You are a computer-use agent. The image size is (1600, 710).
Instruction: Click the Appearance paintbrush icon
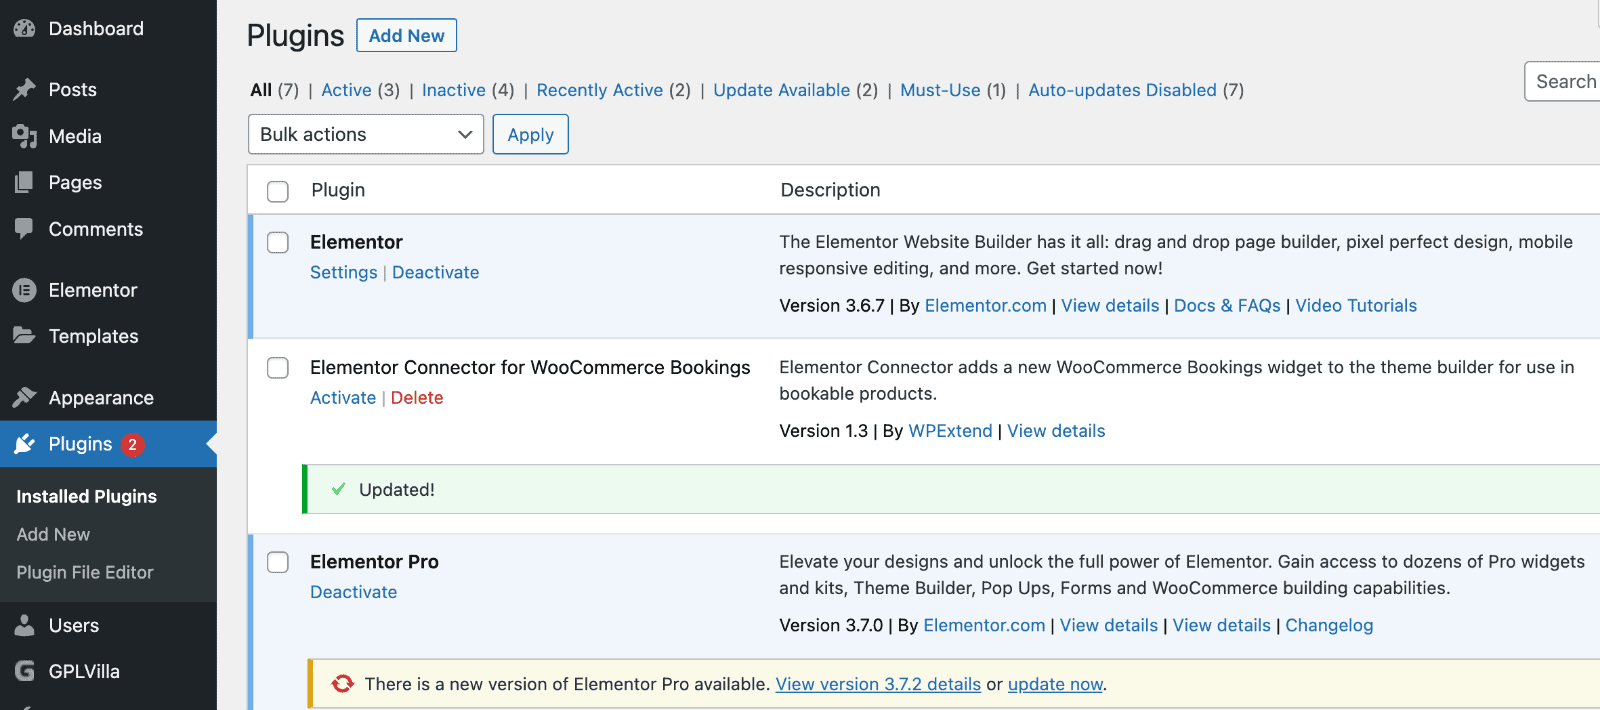tap(24, 397)
